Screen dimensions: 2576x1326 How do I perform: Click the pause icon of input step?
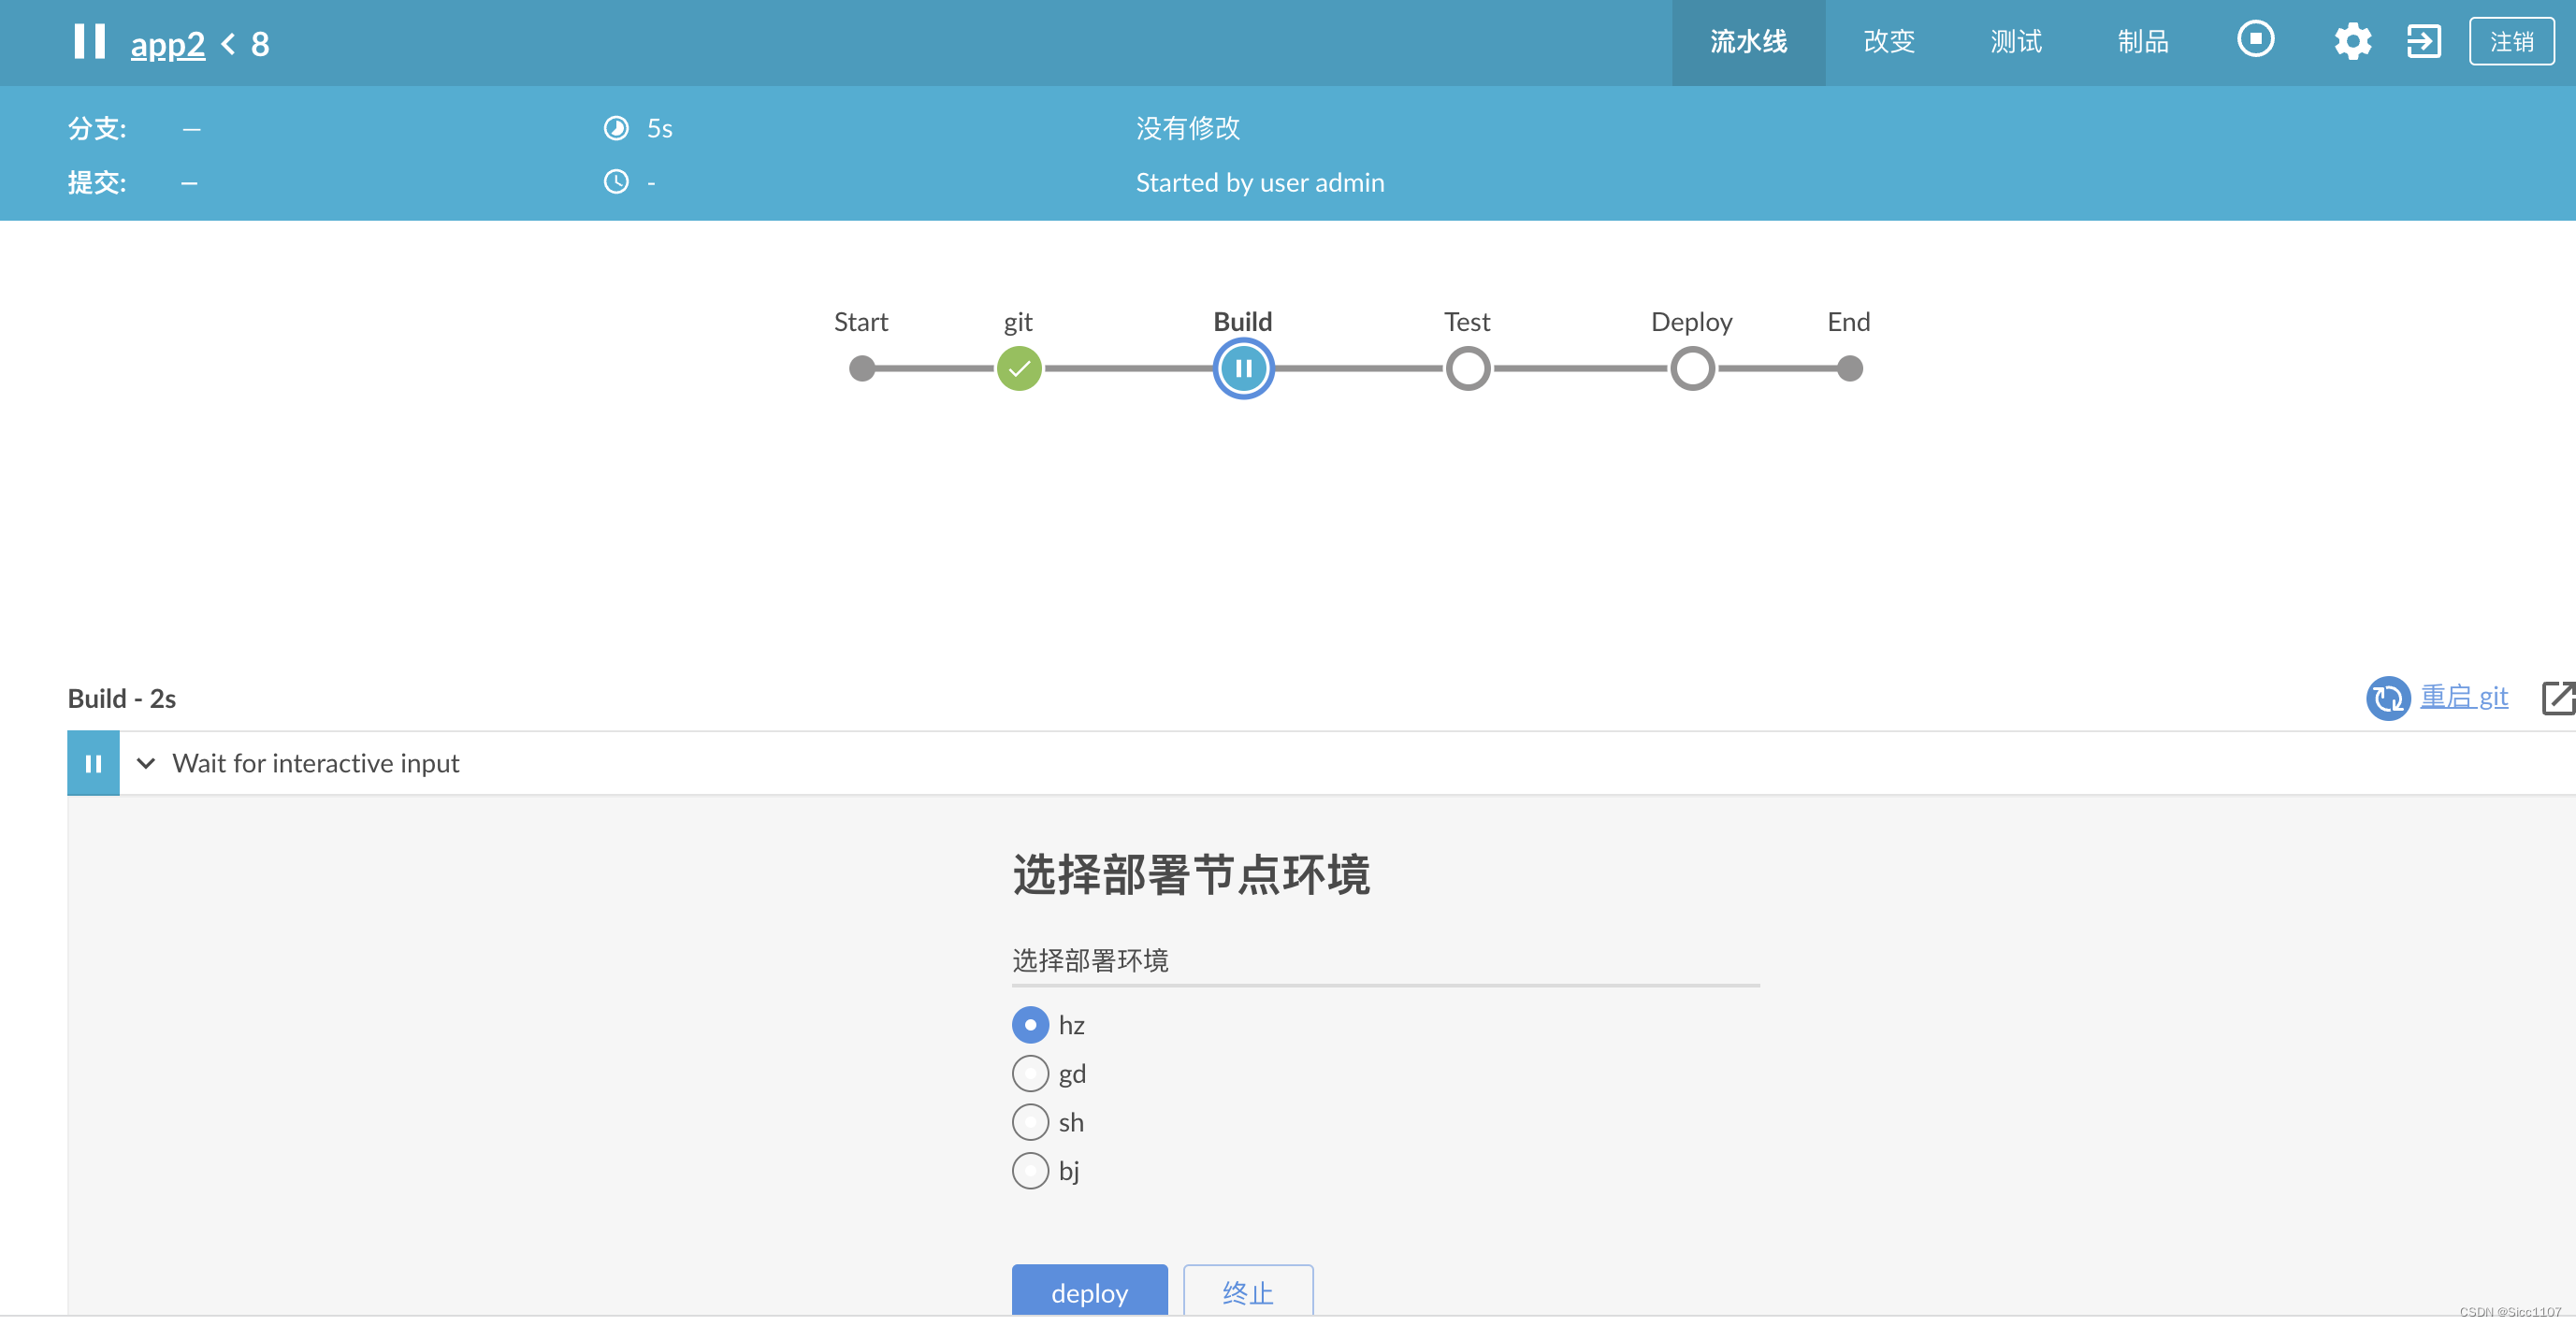coord(93,764)
